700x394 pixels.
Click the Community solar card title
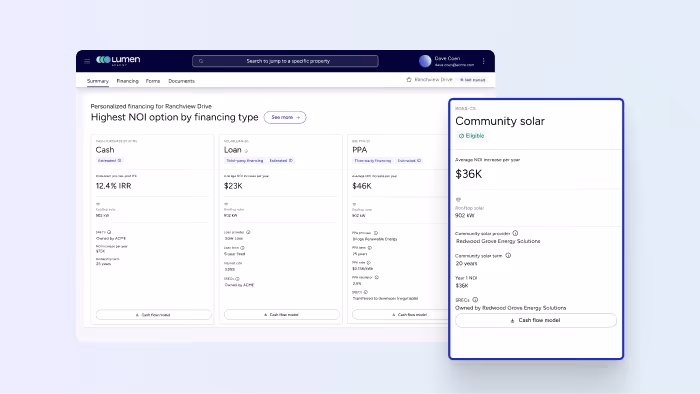pos(500,121)
